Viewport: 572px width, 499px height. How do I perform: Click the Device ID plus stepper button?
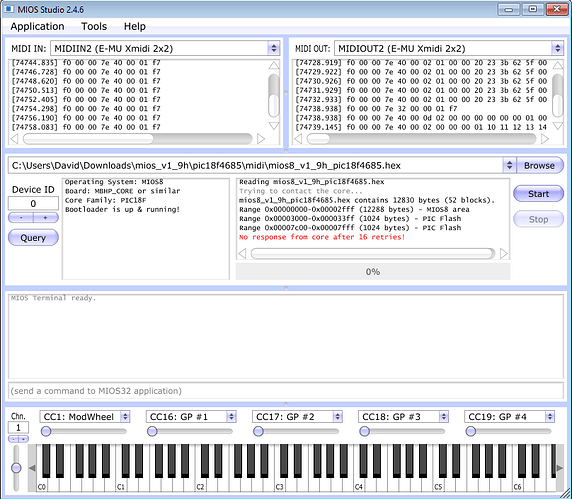(46, 218)
